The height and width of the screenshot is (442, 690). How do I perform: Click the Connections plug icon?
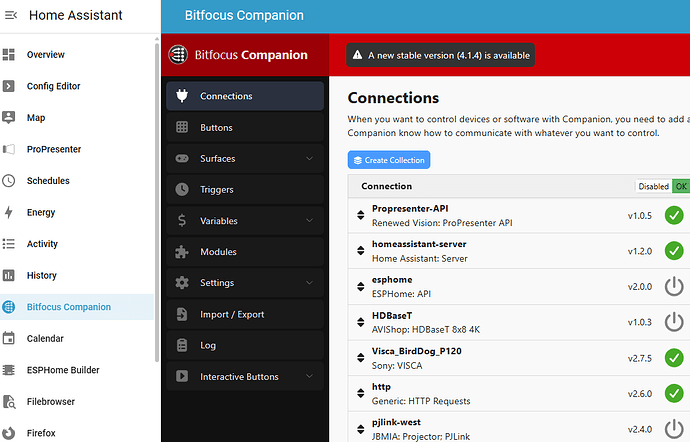(182, 96)
